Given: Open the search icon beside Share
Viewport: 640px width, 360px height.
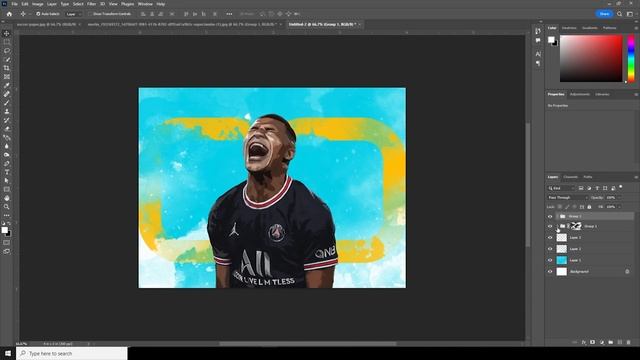Looking at the screenshot, I should click(620, 14).
